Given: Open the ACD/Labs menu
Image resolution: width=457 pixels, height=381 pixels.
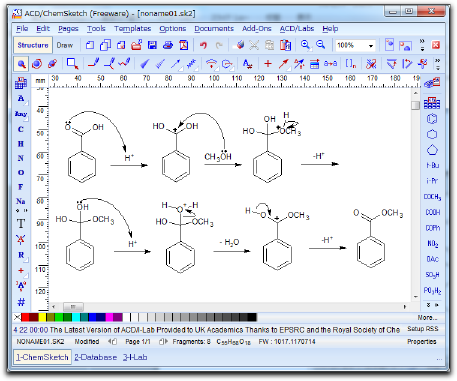Looking at the screenshot, I should [x=297, y=29].
